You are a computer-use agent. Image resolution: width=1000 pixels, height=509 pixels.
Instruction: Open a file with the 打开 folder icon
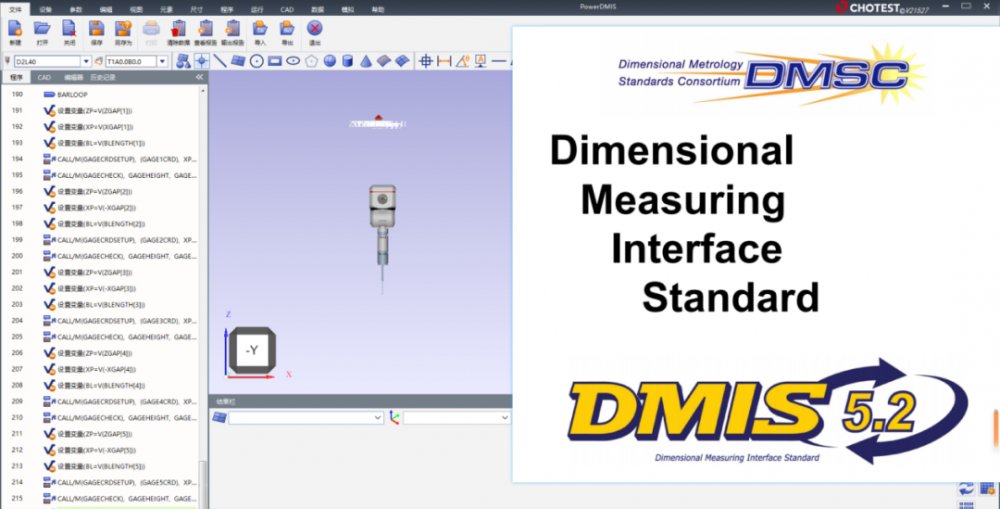(42, 32)
